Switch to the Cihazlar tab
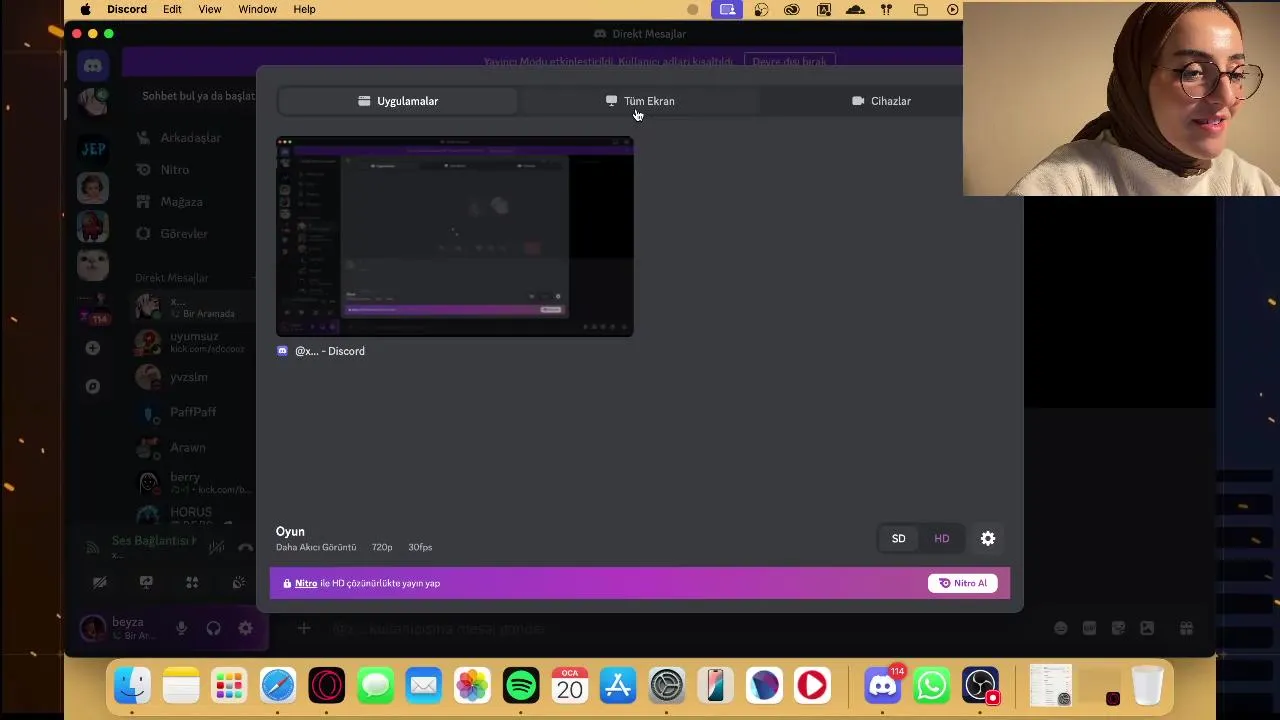Image resolution: width=1280 pixels, height=720 pixels. [881, 101]
